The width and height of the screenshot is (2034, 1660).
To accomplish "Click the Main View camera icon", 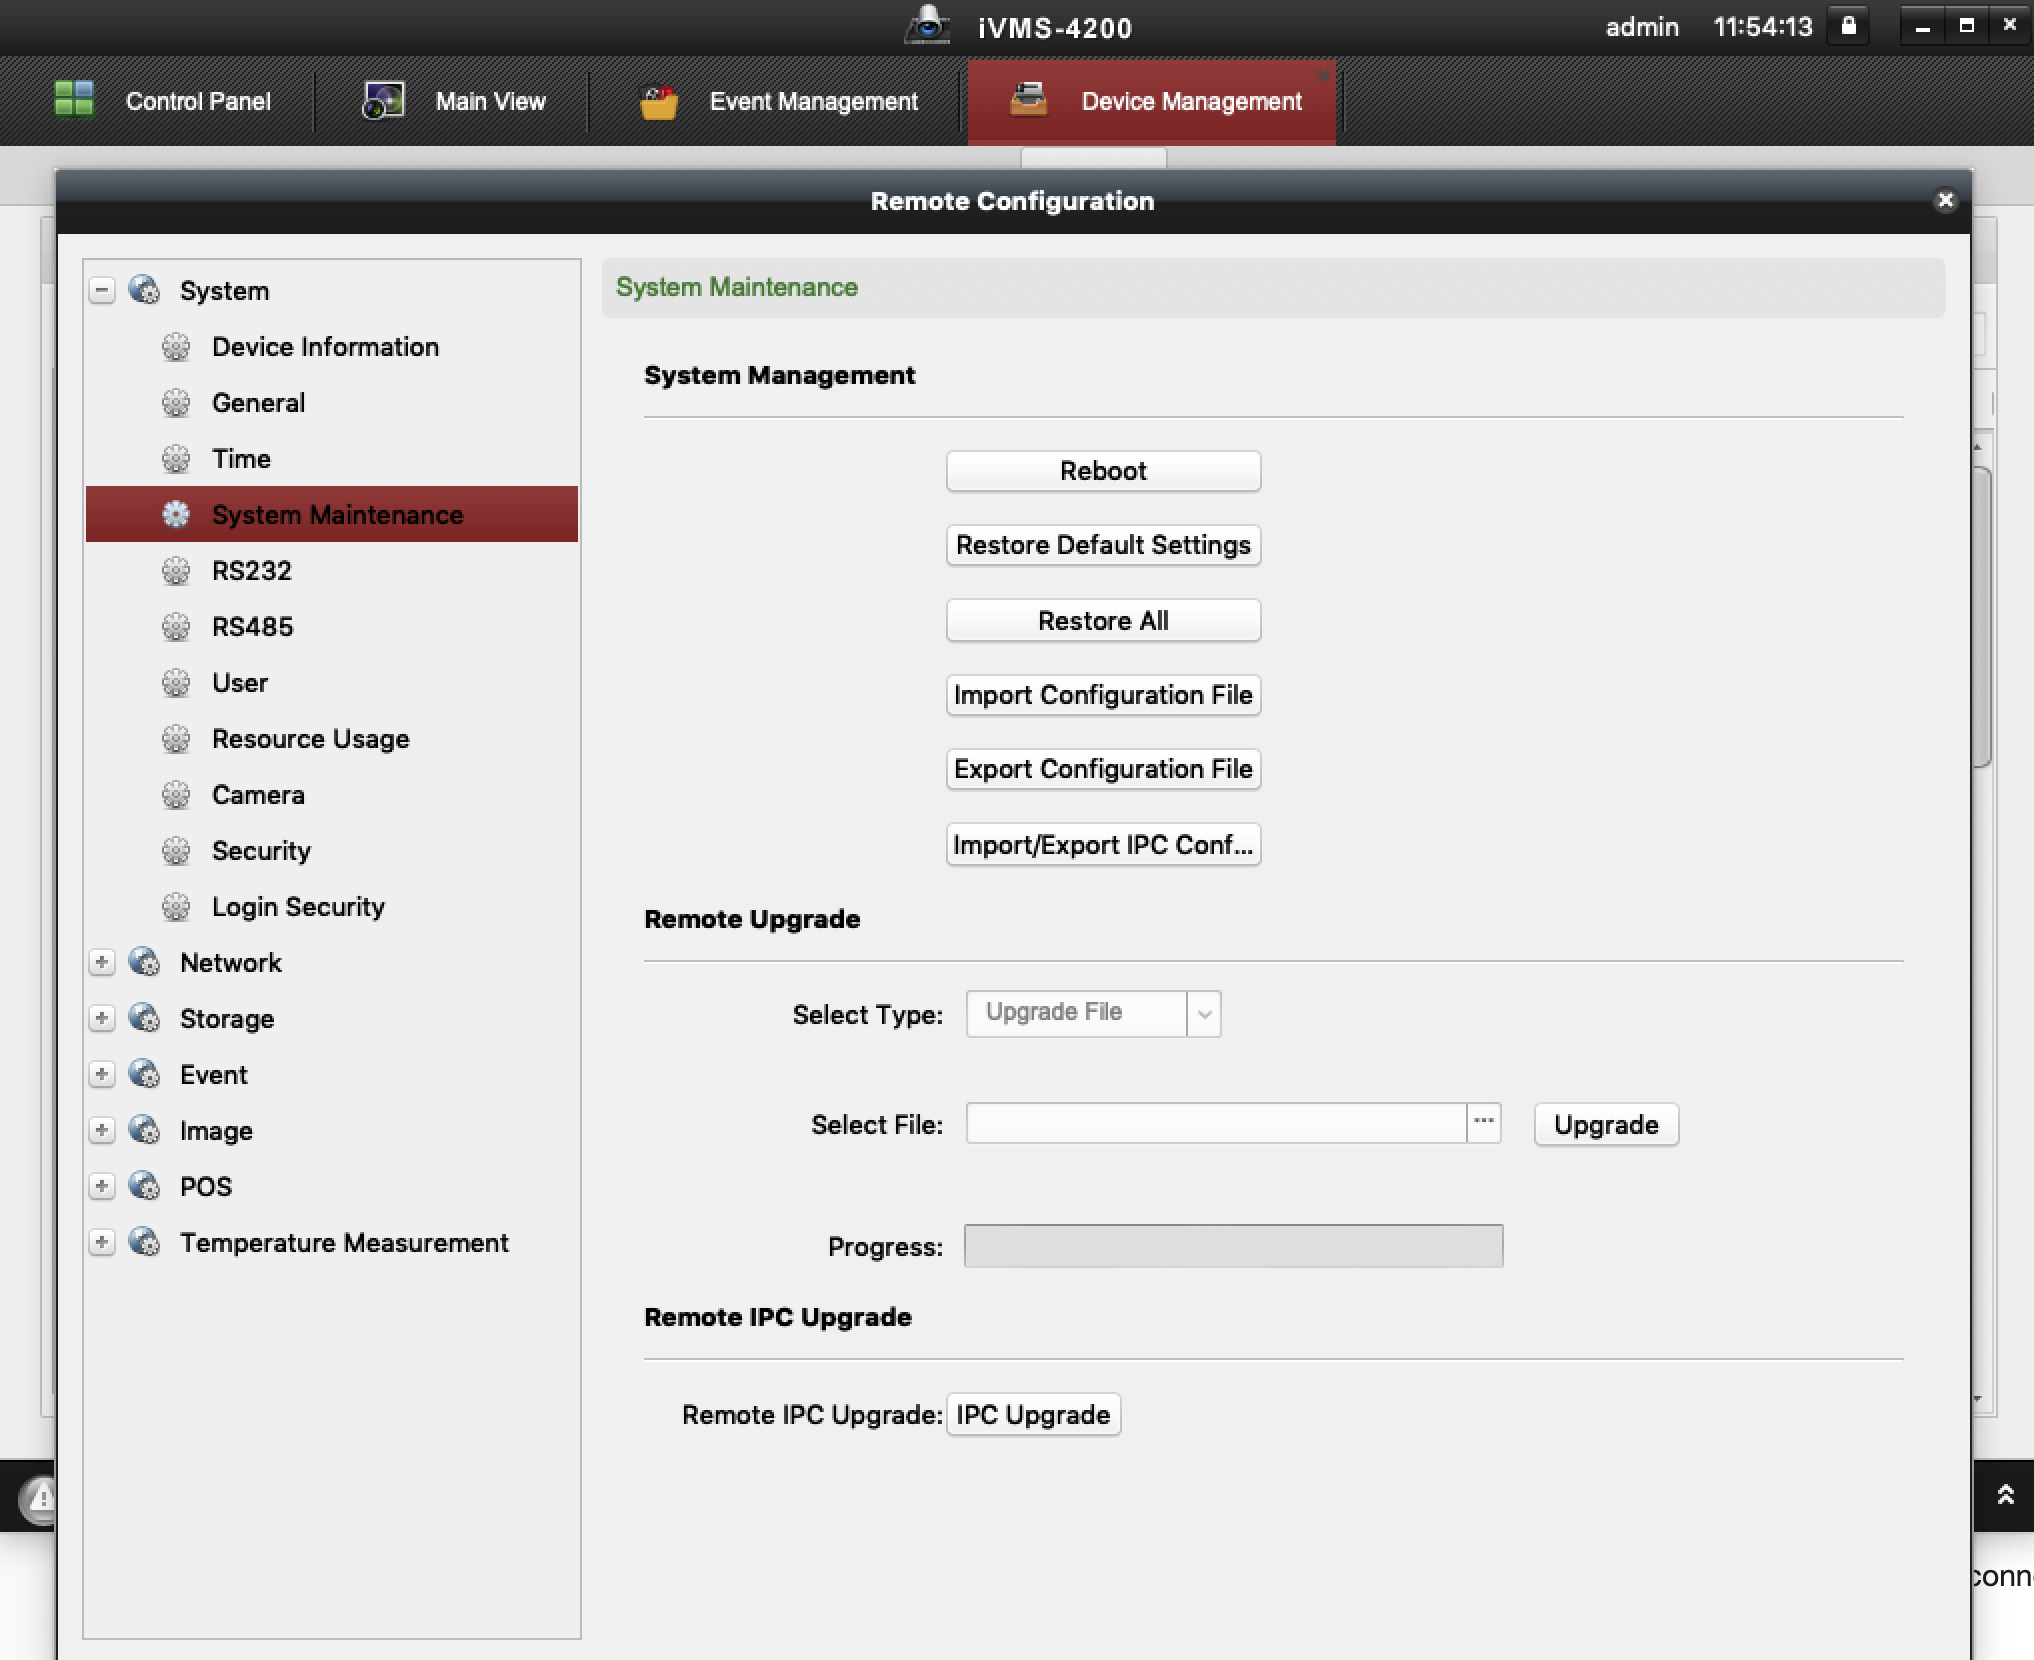I will [383, 100].
